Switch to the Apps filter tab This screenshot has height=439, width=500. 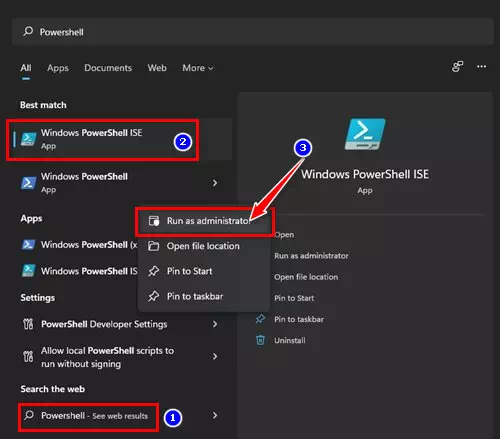(58, 68)
